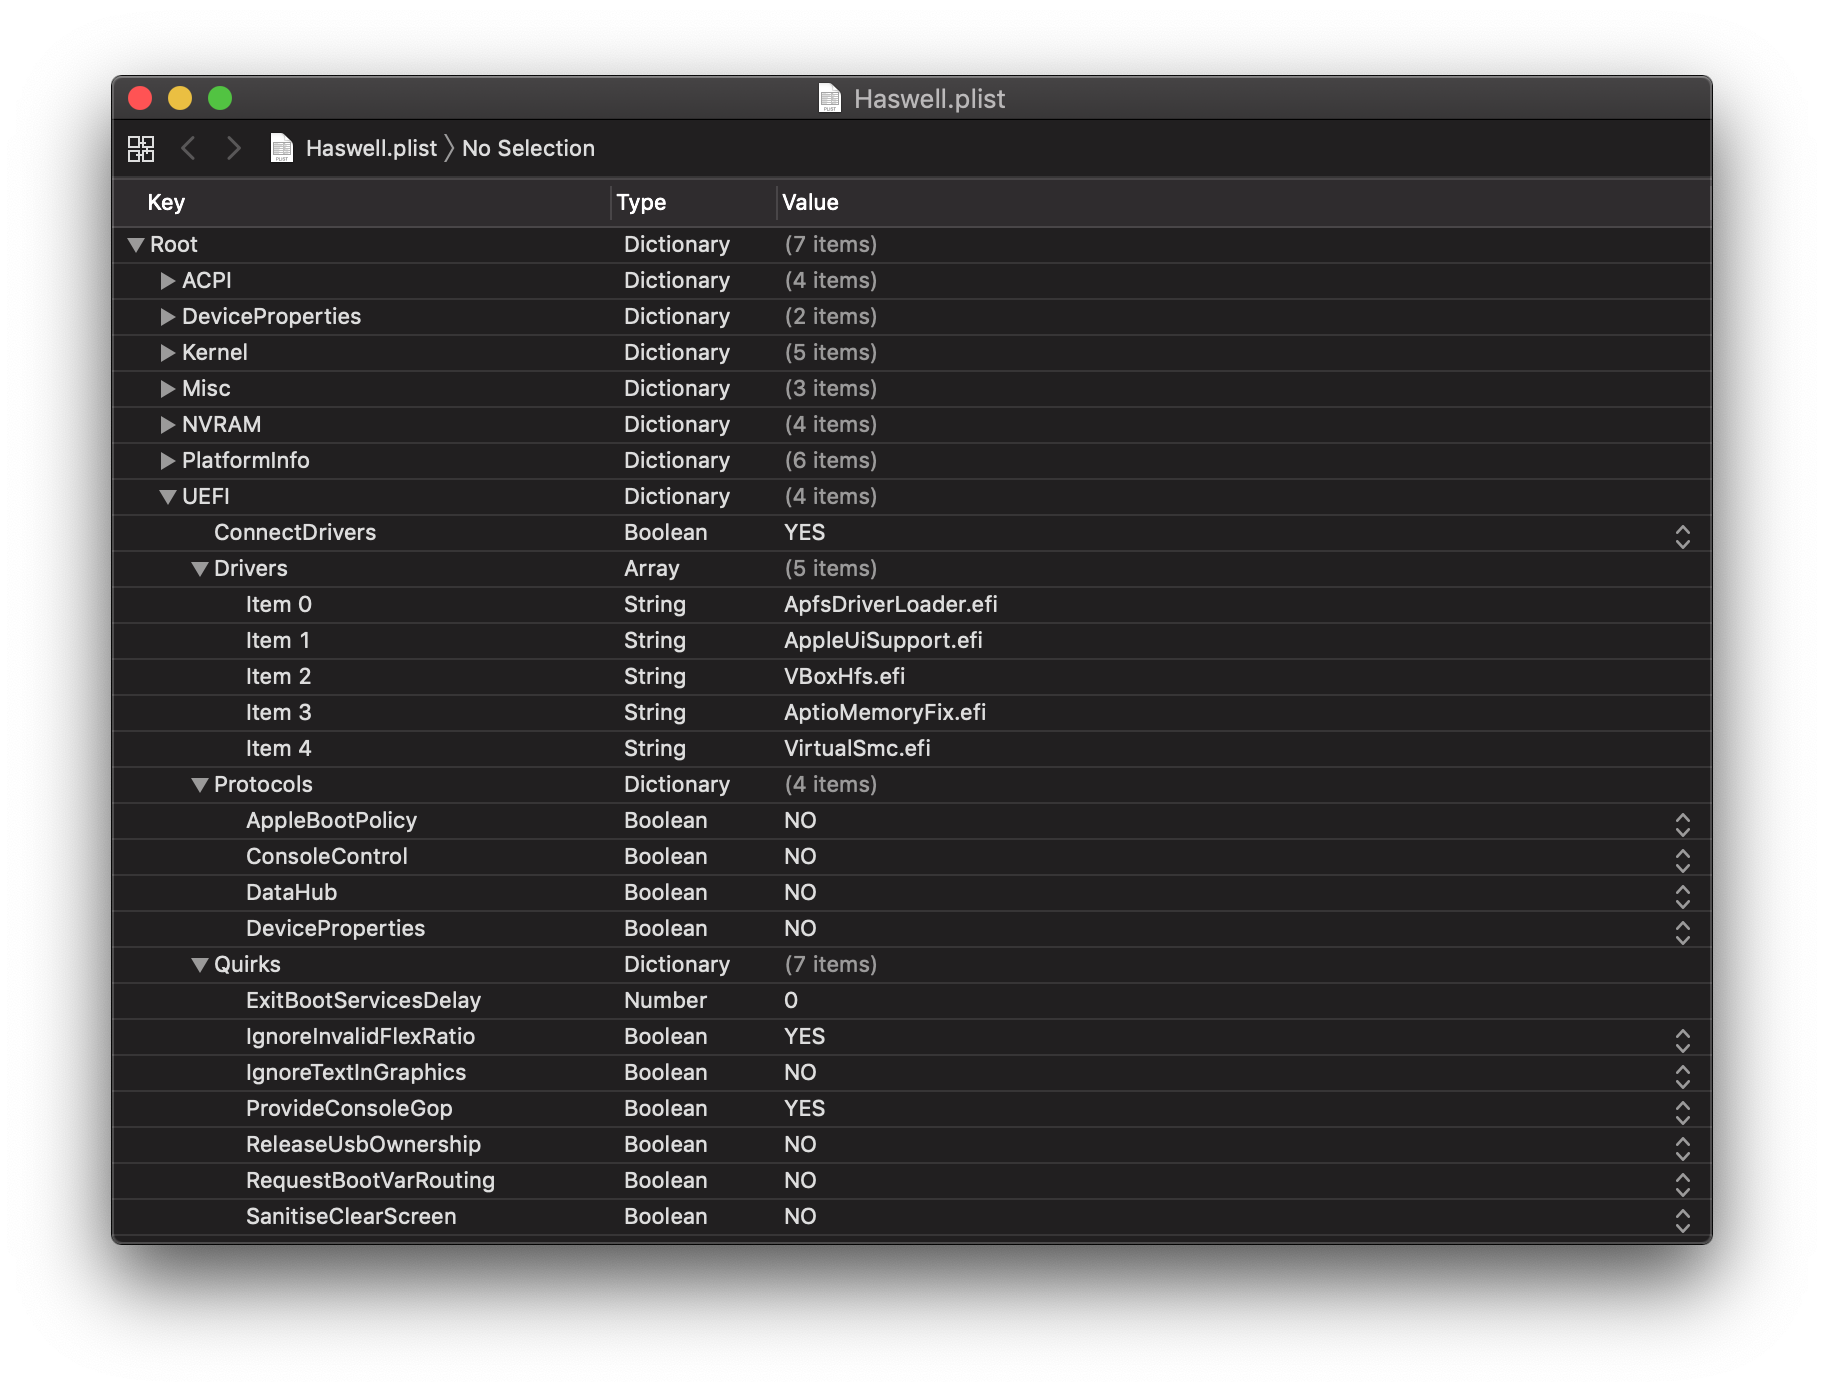
Task: Select Haswell.plist in the jump bar
Action: (371, 148)
